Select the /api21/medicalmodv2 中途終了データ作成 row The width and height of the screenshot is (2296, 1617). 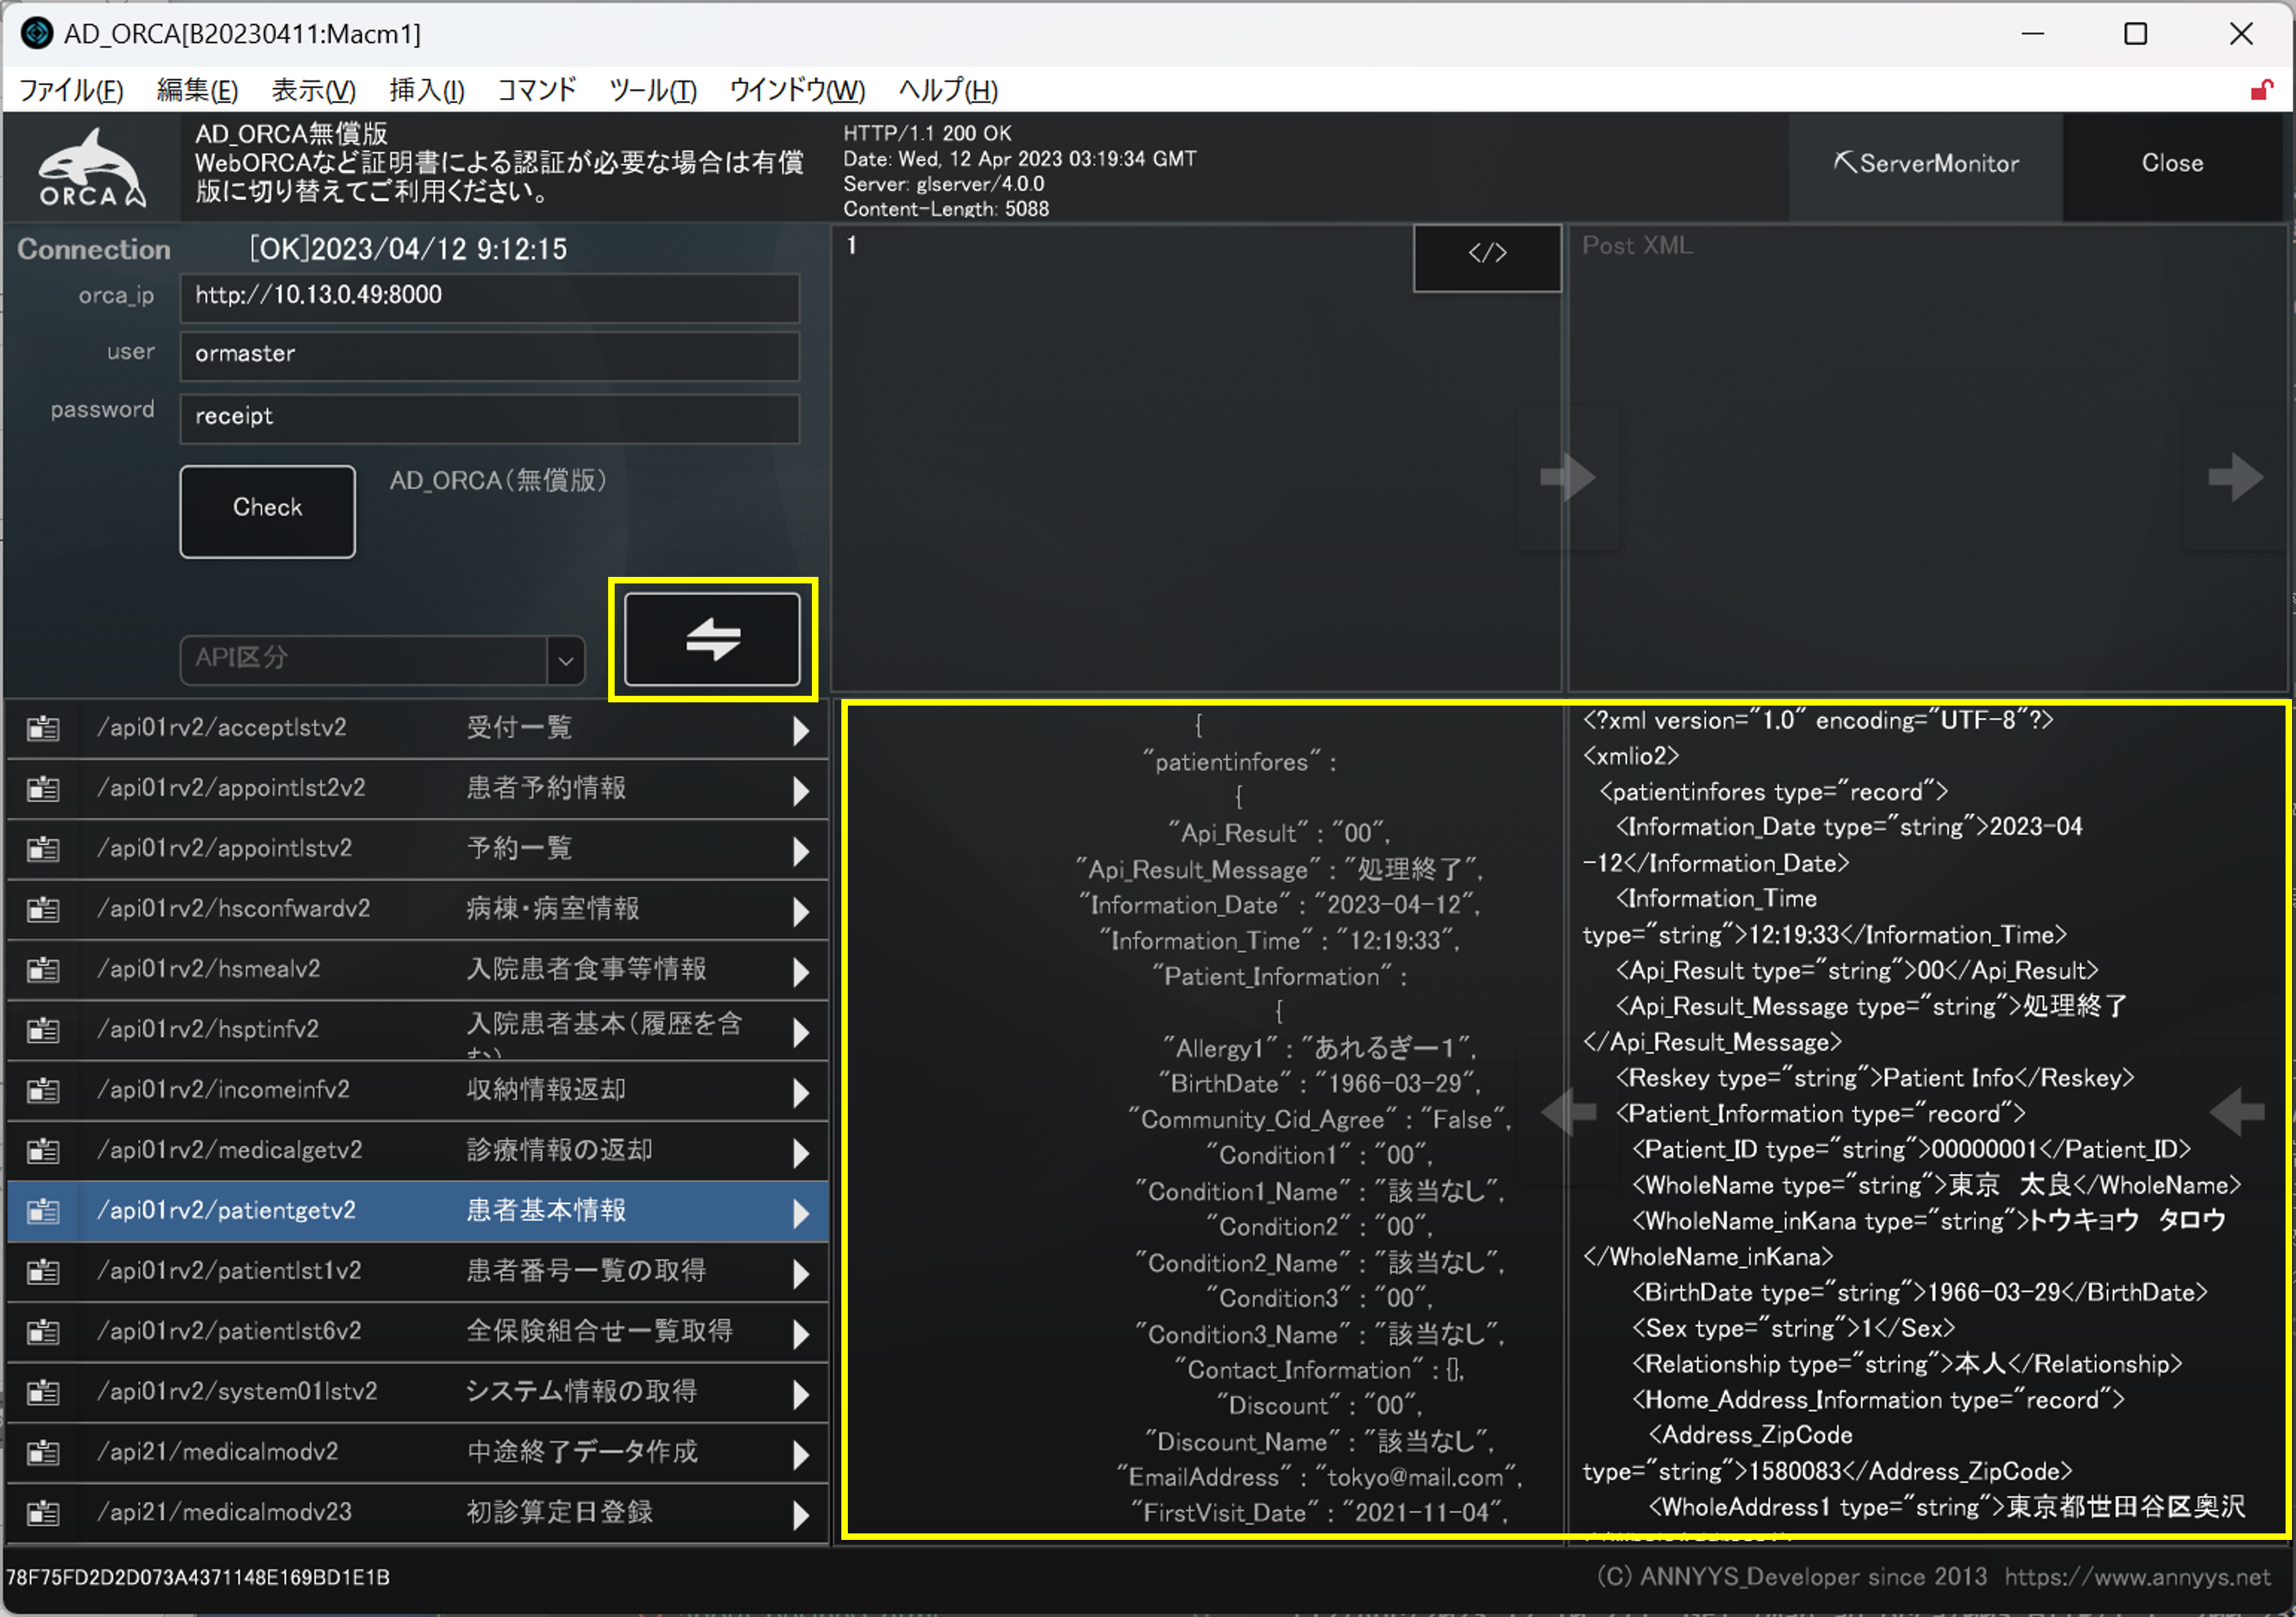pyautogui.click(x=418, y=1452)
